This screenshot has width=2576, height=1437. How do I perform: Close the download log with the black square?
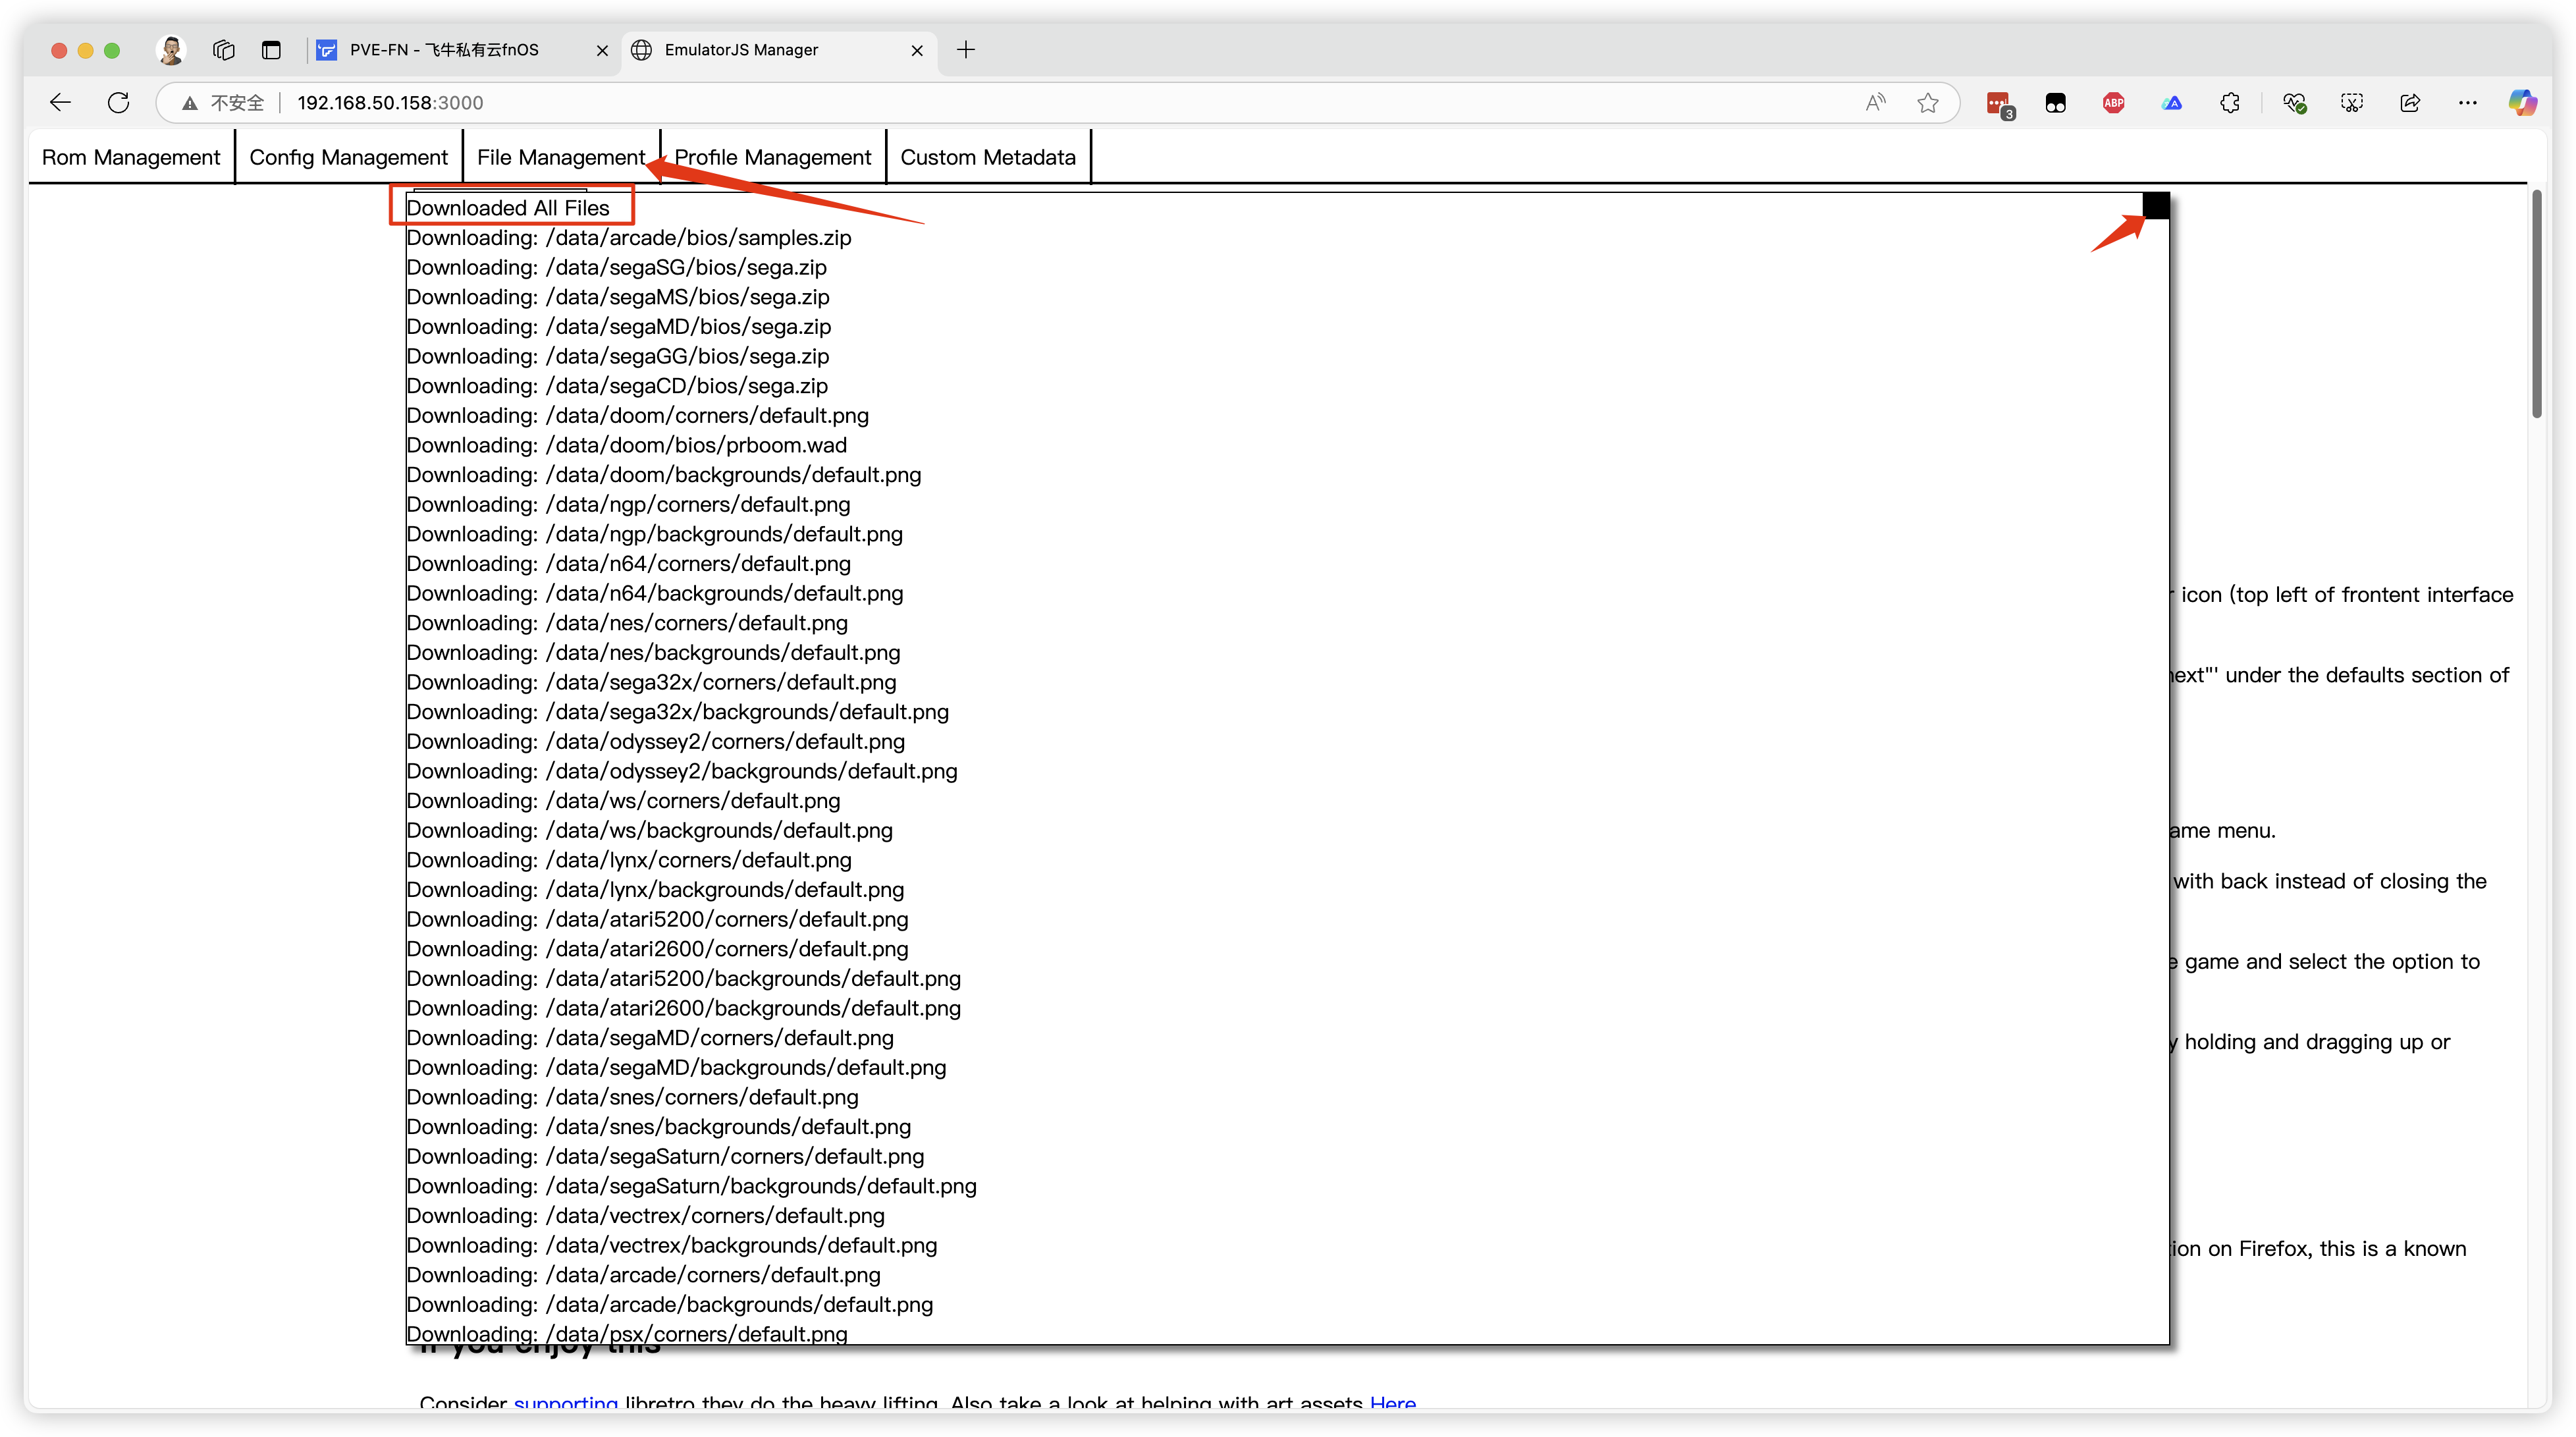point(2155,205)
